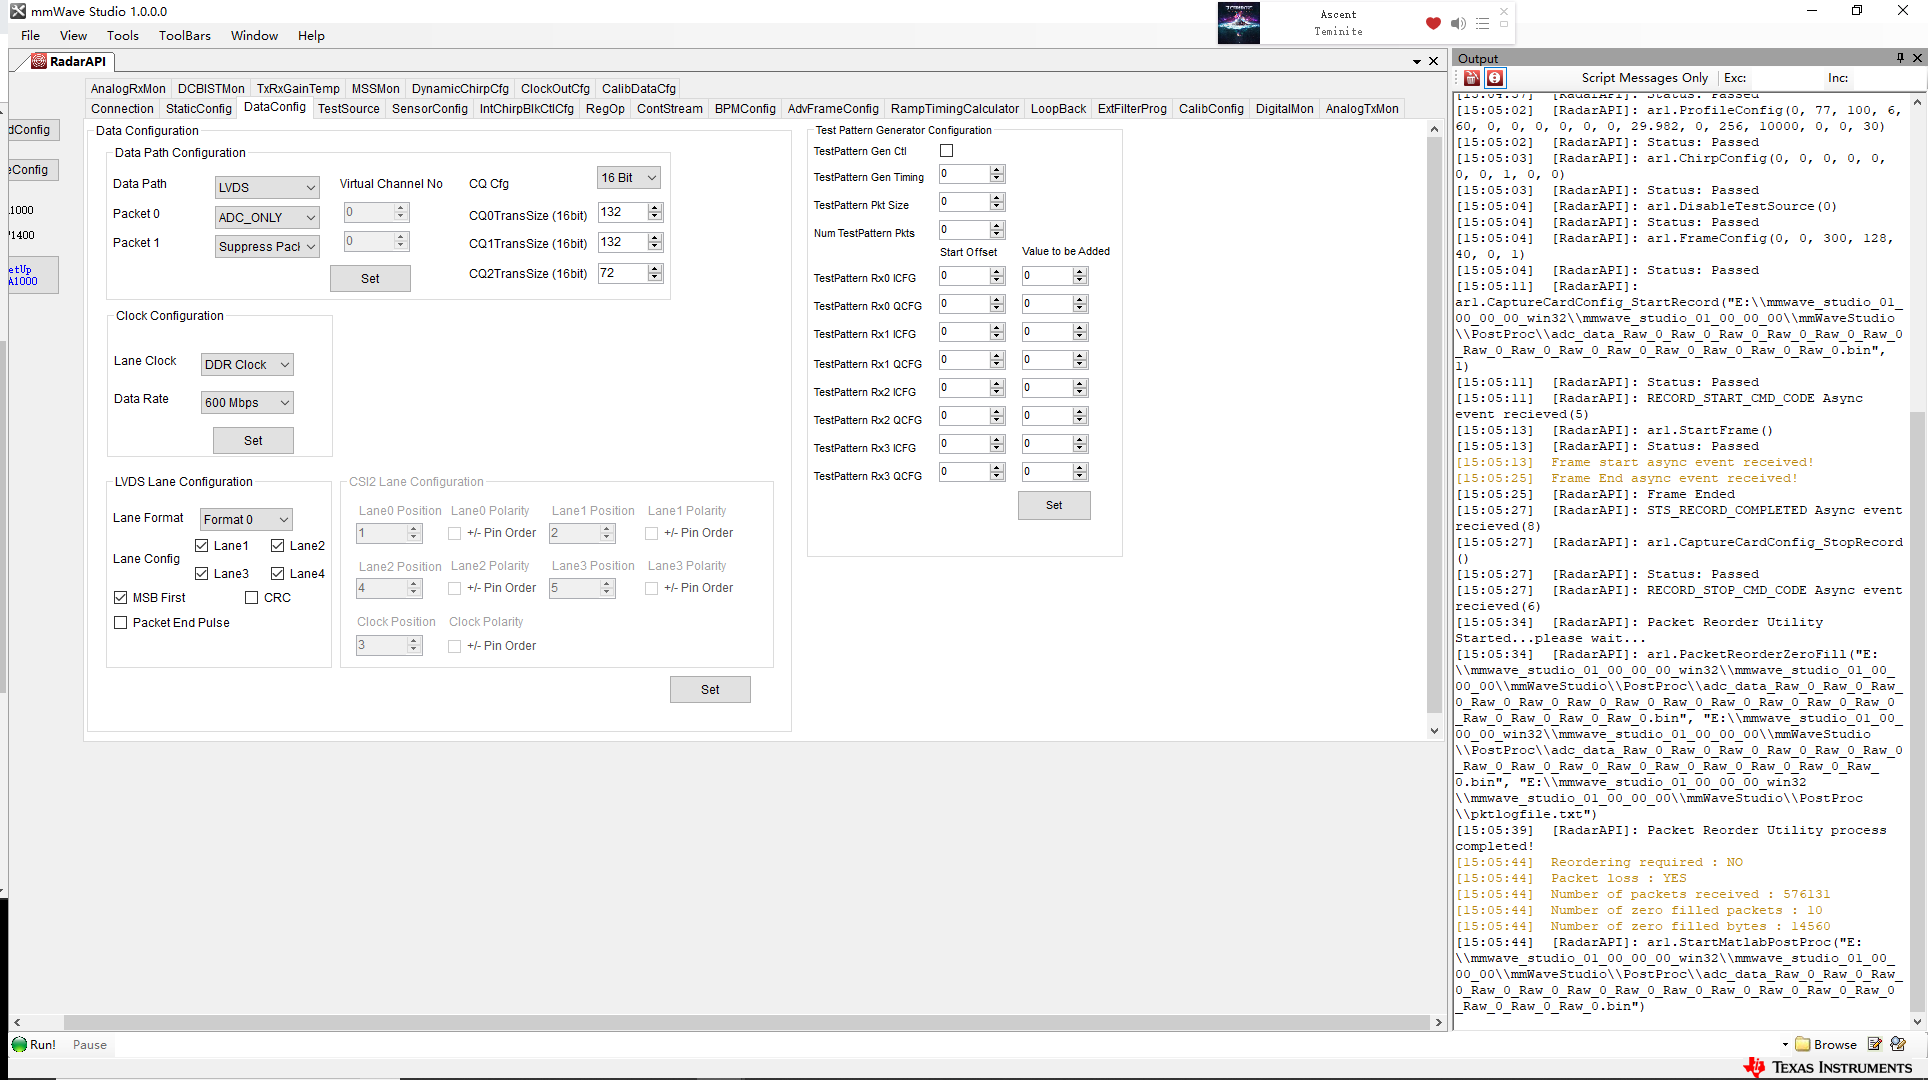This screenshot has height=1080, width=1928.
Task: Click Set in LVDS Lane Configuration
Action: (x=710, y=690)
